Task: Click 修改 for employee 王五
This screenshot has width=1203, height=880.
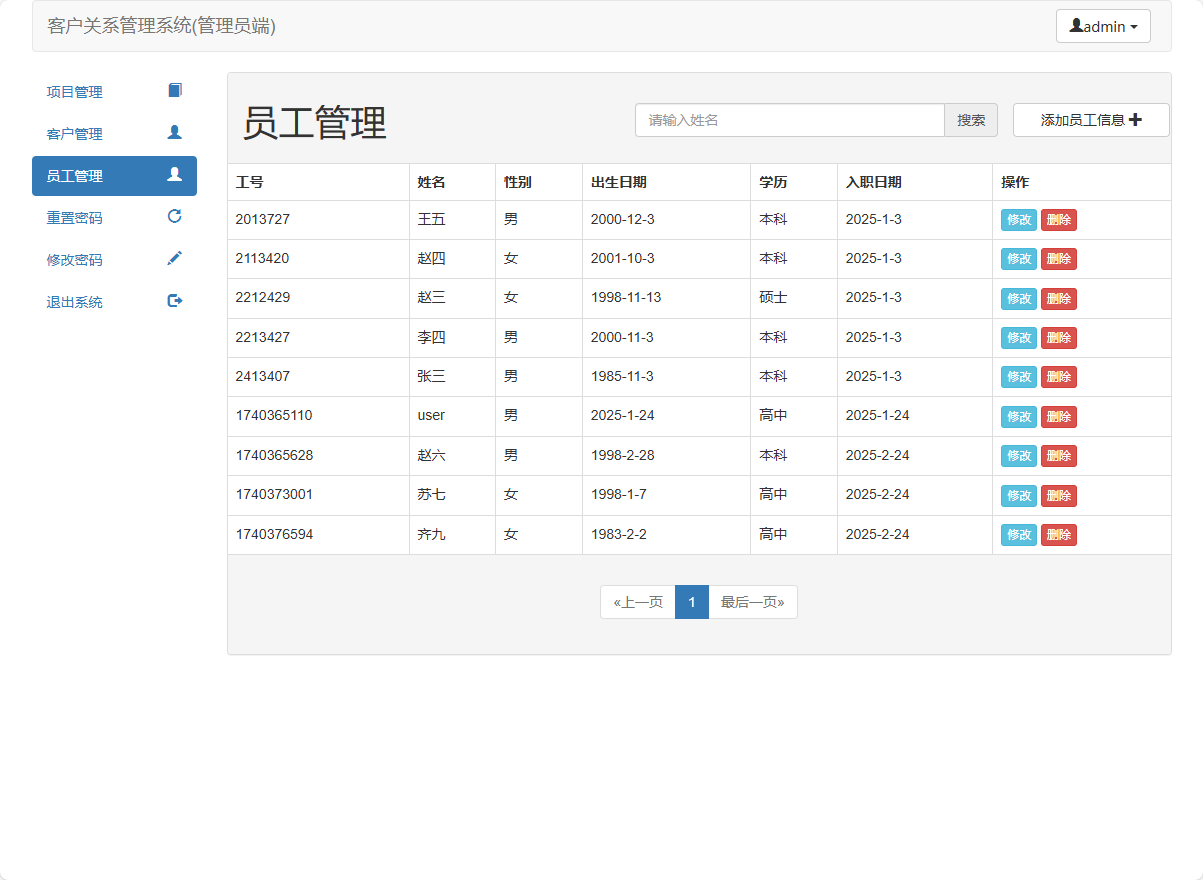Action: click(1018, 219)
